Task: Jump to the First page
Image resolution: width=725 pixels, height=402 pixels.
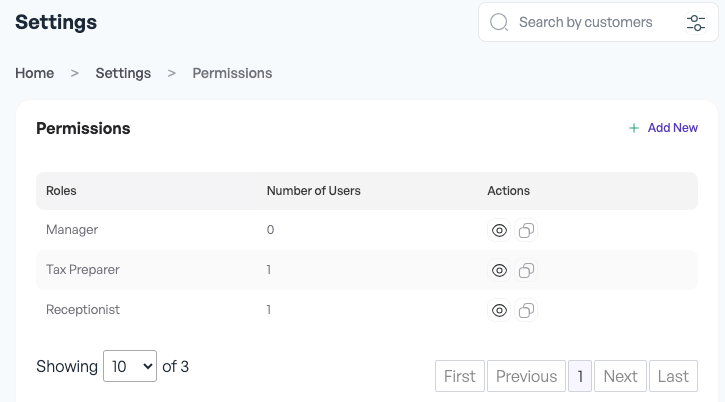Action: coord(460,376)
